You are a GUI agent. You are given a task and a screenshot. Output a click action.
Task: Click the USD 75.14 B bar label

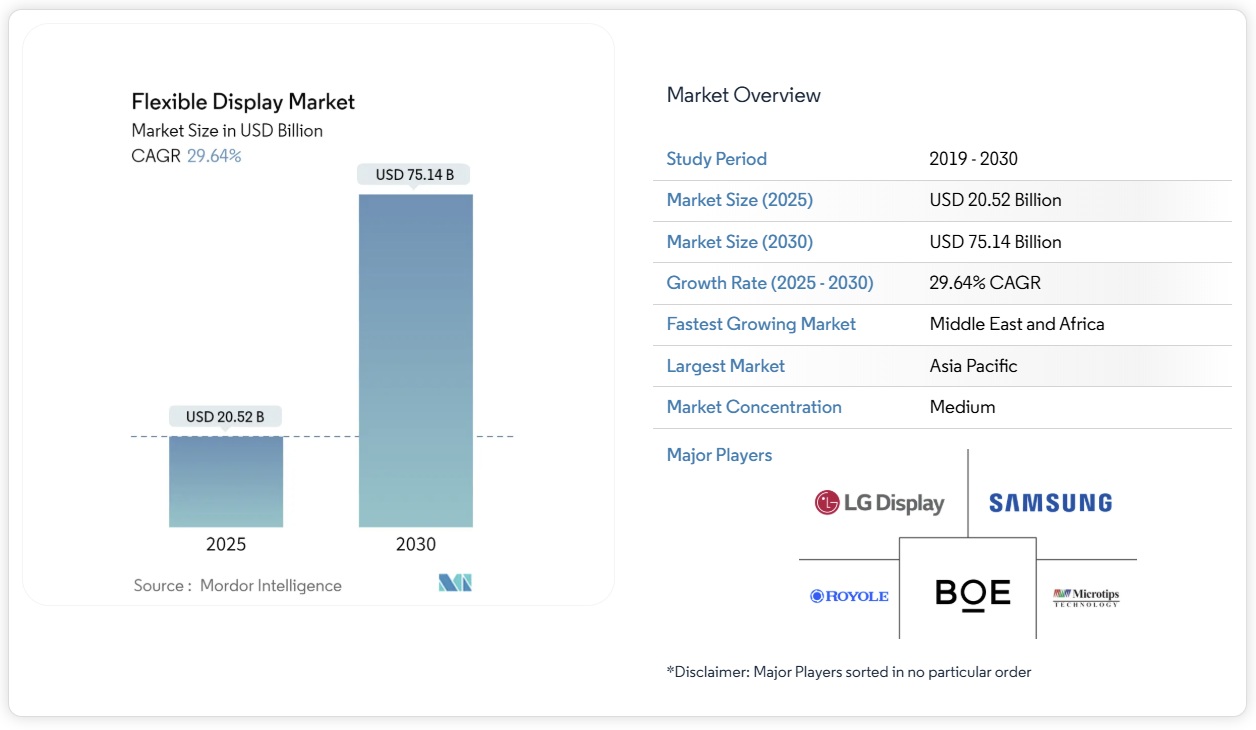click(415, 175)
